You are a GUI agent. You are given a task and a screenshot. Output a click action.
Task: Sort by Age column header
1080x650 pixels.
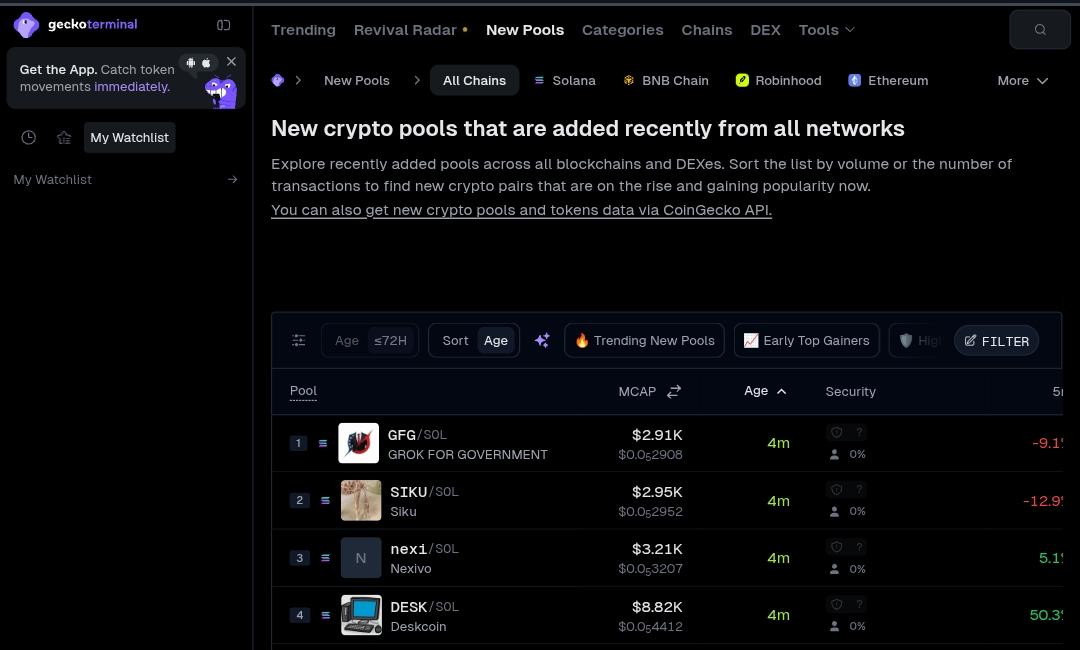pyautogui.click(x=765, y=391)
